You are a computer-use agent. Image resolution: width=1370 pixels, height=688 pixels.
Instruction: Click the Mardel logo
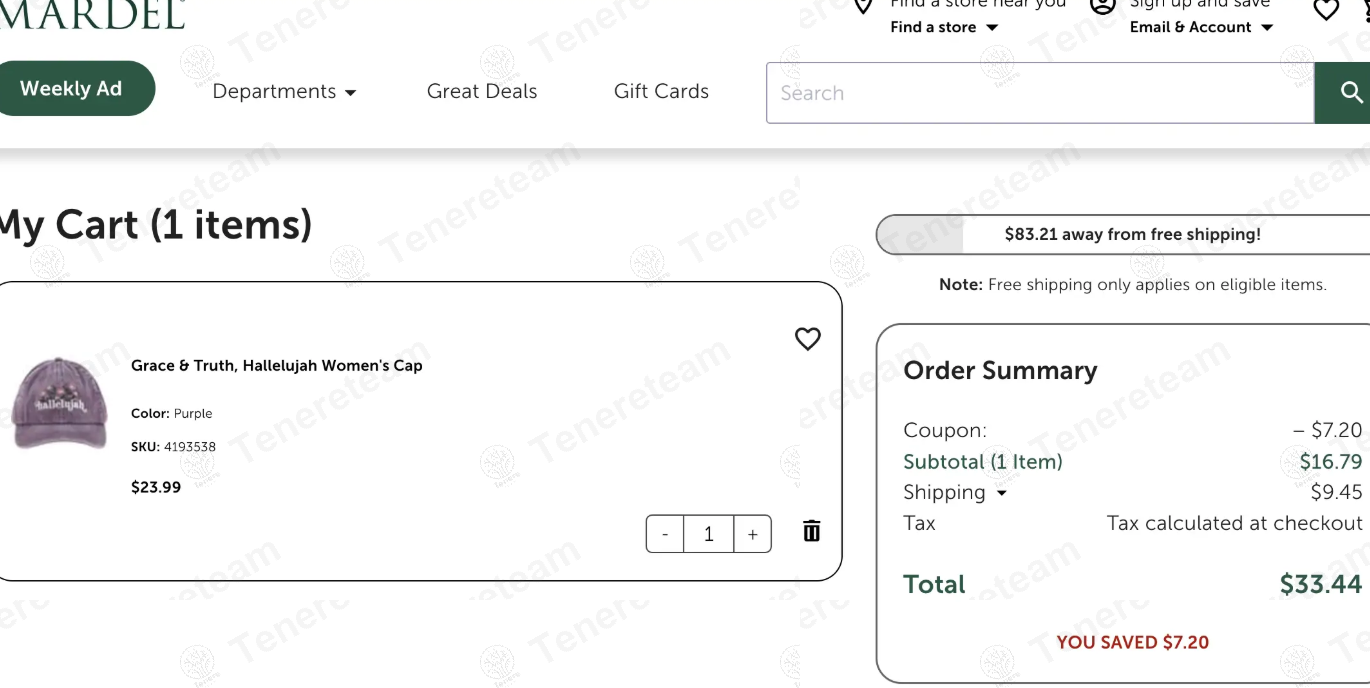click(92, 14)
